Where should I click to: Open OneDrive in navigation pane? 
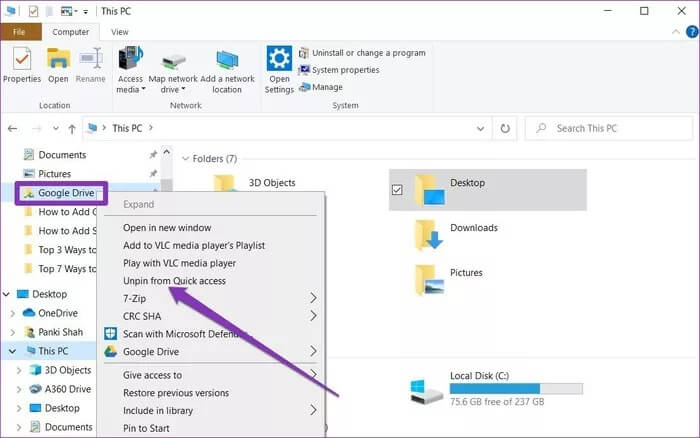tap(50, 313)
